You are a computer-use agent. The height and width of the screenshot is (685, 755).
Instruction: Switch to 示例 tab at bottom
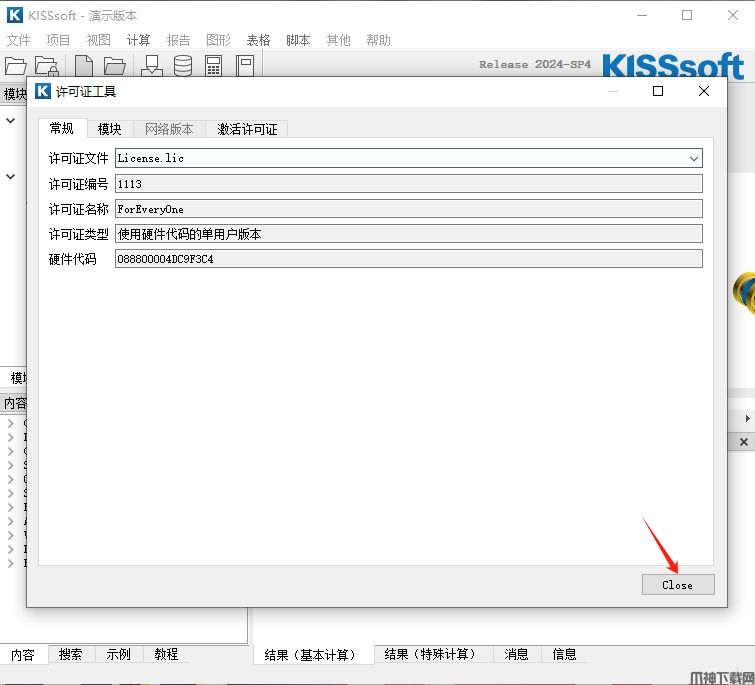118,654
